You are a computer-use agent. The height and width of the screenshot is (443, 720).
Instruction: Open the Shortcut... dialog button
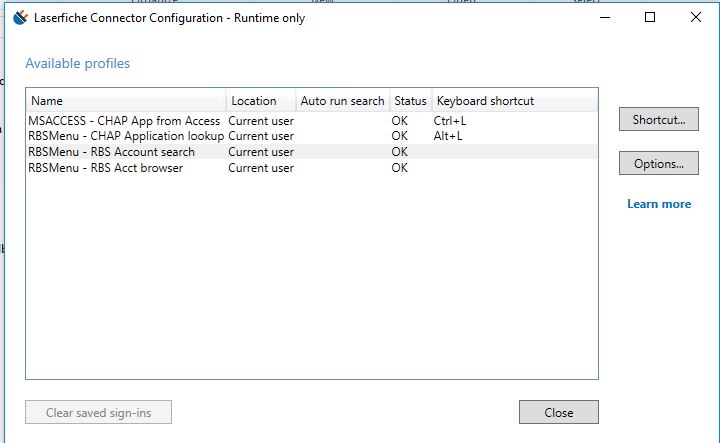point(658,119)
